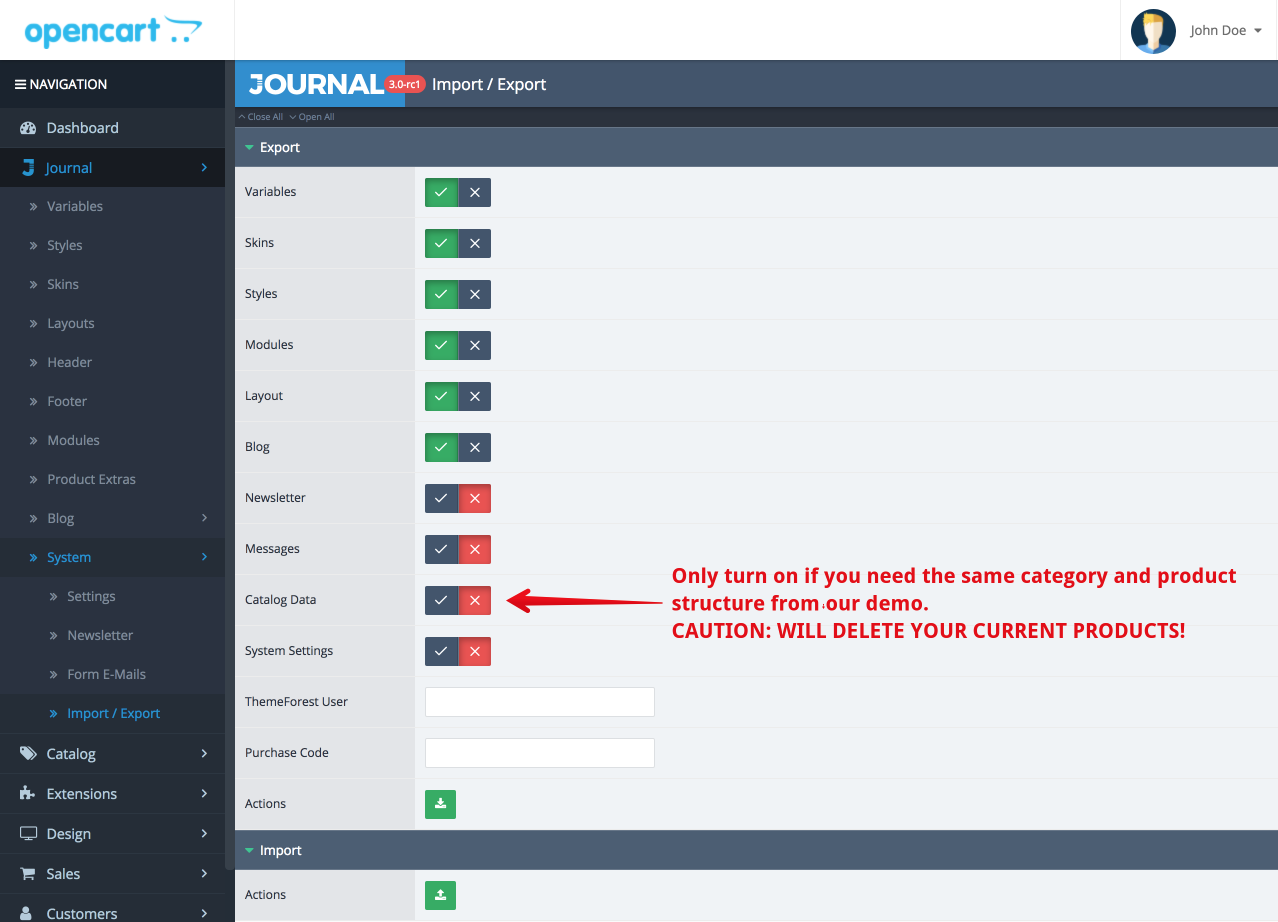Click the Journal J icon in sidebar
Screen dimensions: 1278x922
click(x=28, y=168)
